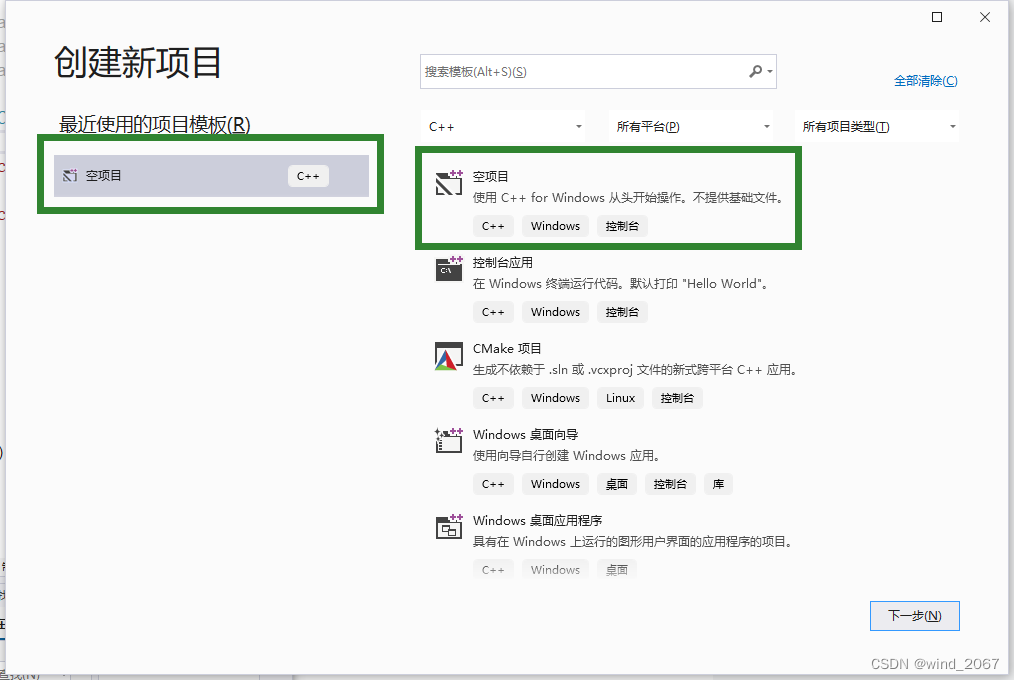
Task: Click the Linux tag under CMake 项目
Action: point(620,397)
